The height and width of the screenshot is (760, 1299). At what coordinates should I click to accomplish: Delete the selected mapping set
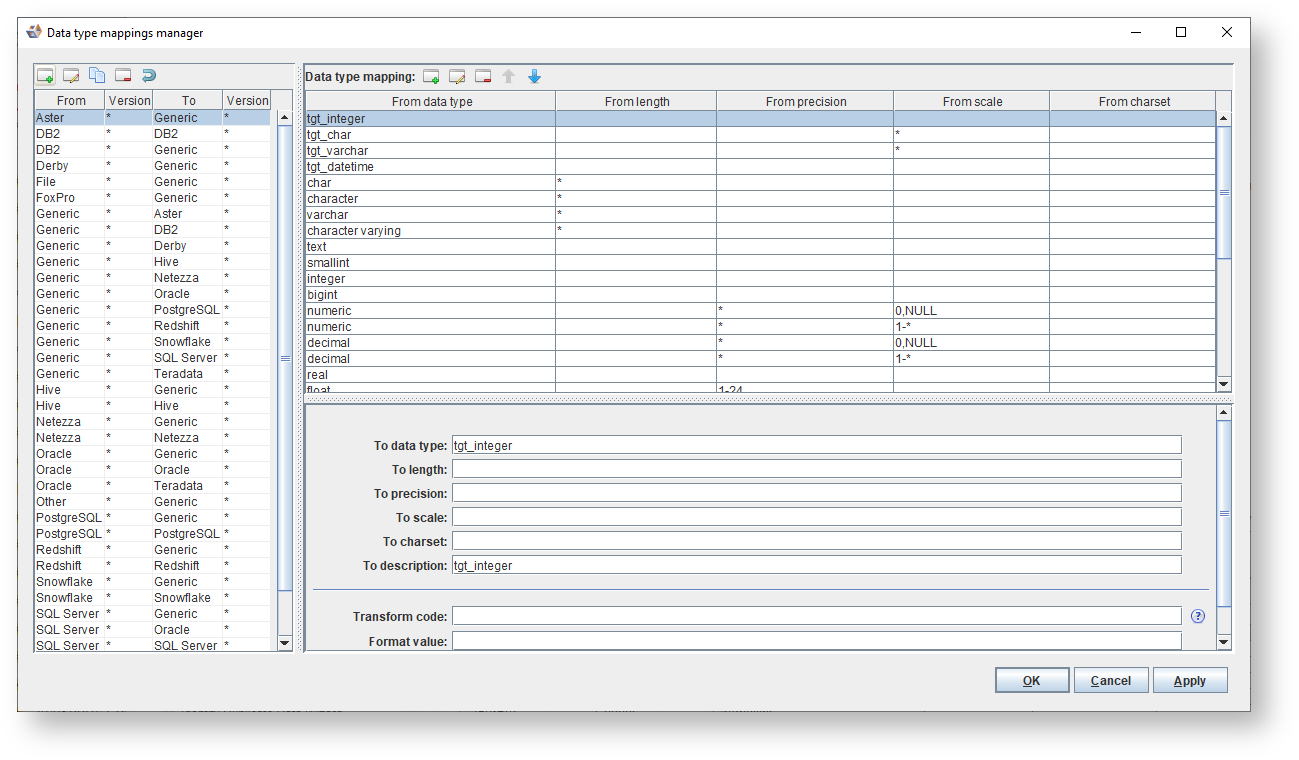(x=123, y=75)
